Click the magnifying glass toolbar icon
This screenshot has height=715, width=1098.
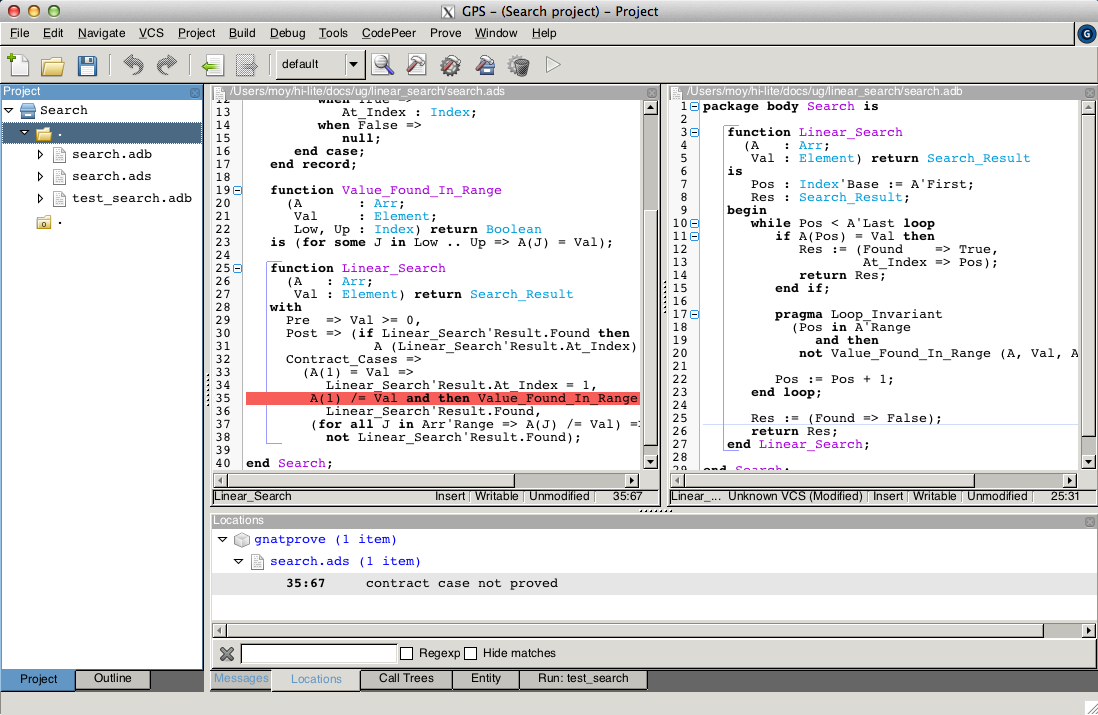click(x=382, y=65)
